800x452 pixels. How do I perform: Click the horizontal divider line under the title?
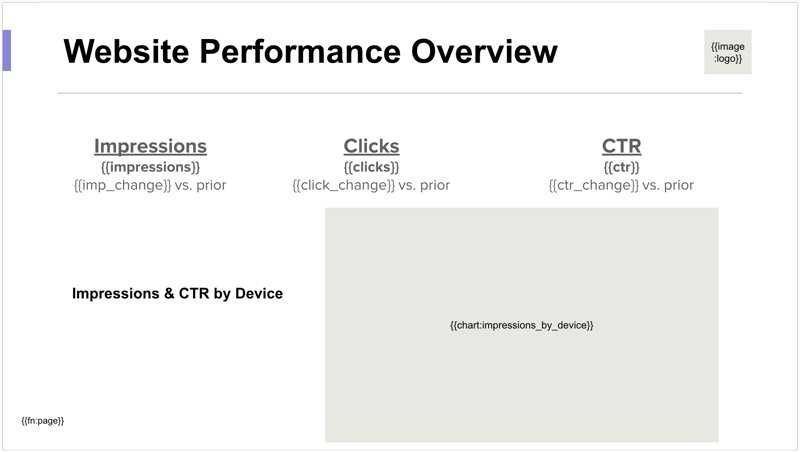[400, 93]
